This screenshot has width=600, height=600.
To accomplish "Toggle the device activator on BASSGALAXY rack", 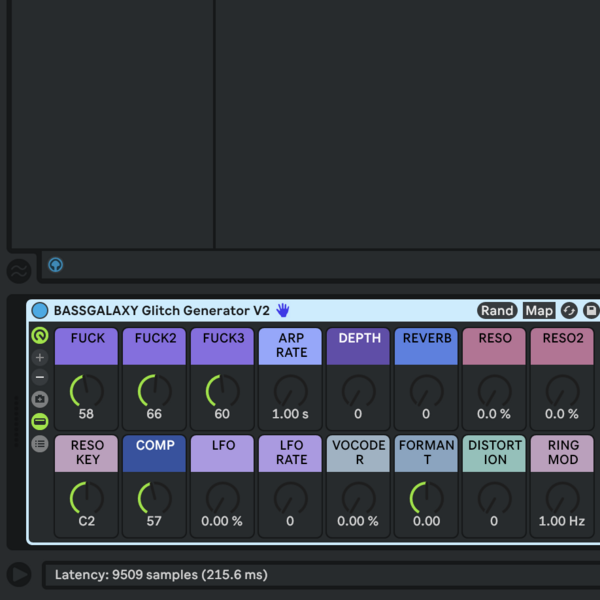I will (x=40, y=310).
